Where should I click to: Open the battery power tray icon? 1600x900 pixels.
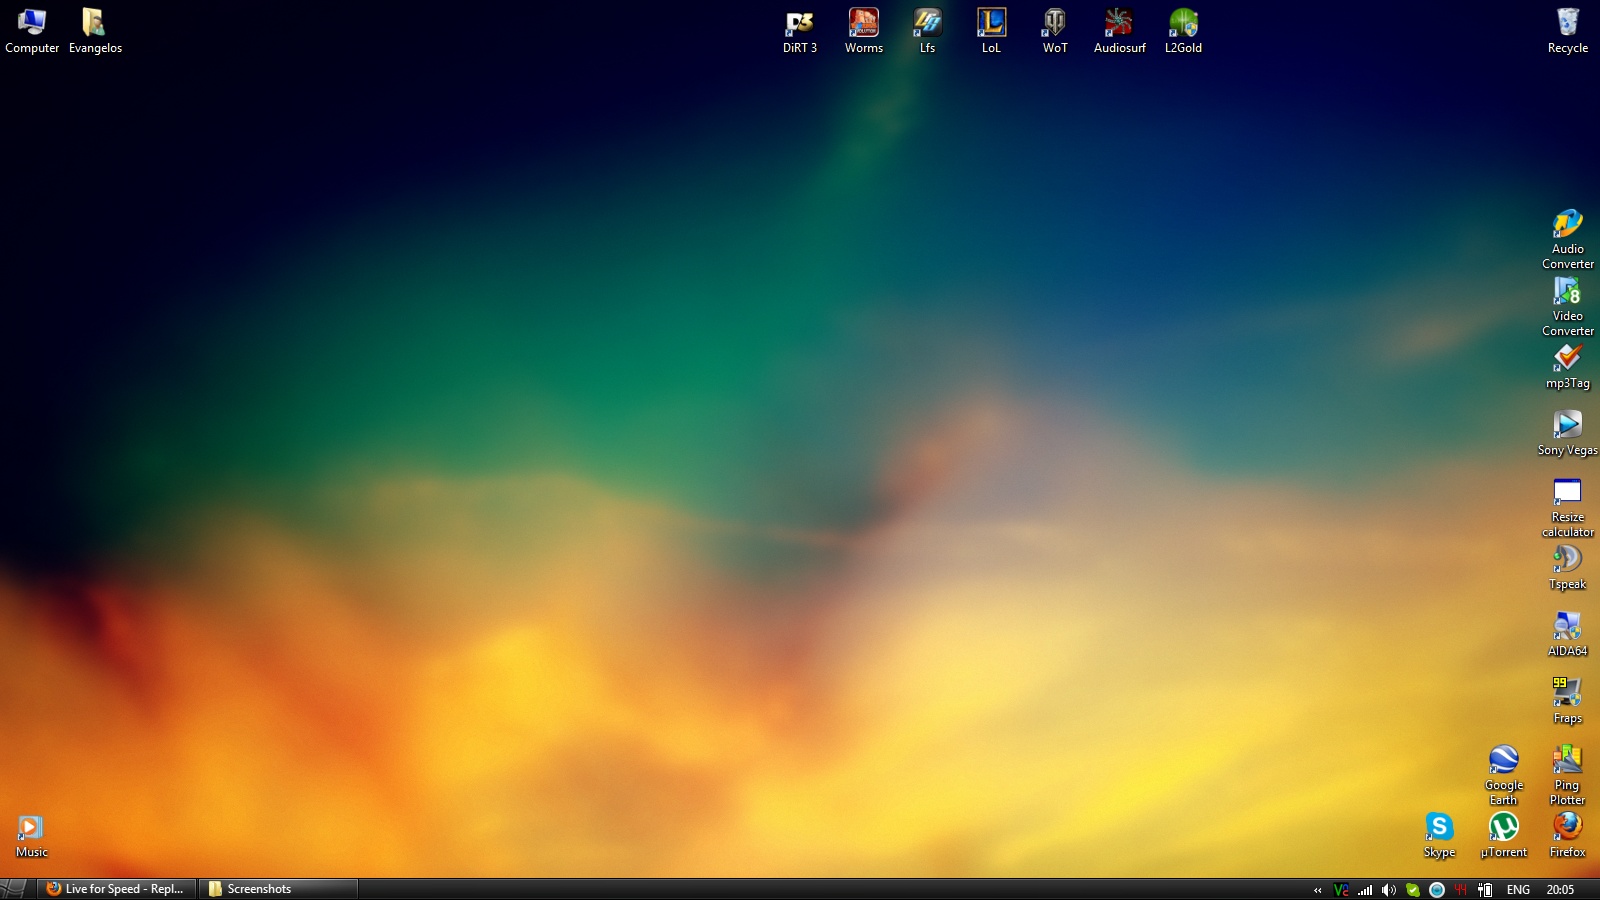point(1485,890)
